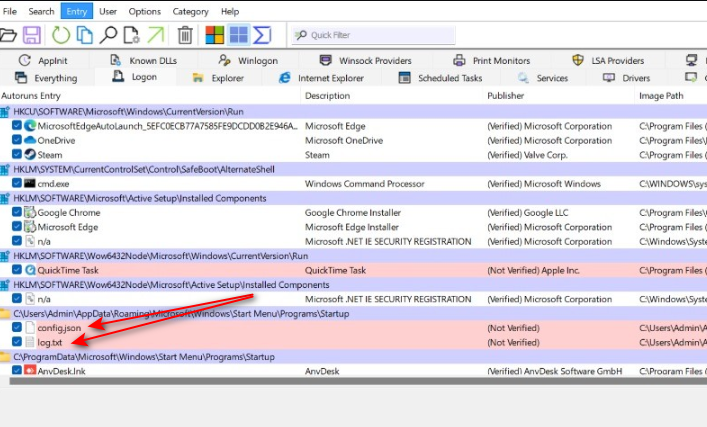Click the file properties icon in toolbar
Viewport: 707px width, 427px height.
131,35
